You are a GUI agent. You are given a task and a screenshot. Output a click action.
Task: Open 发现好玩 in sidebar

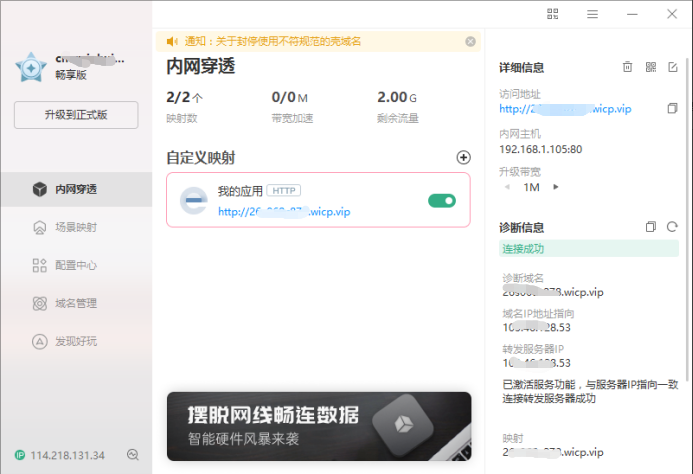tap(76, 341)
